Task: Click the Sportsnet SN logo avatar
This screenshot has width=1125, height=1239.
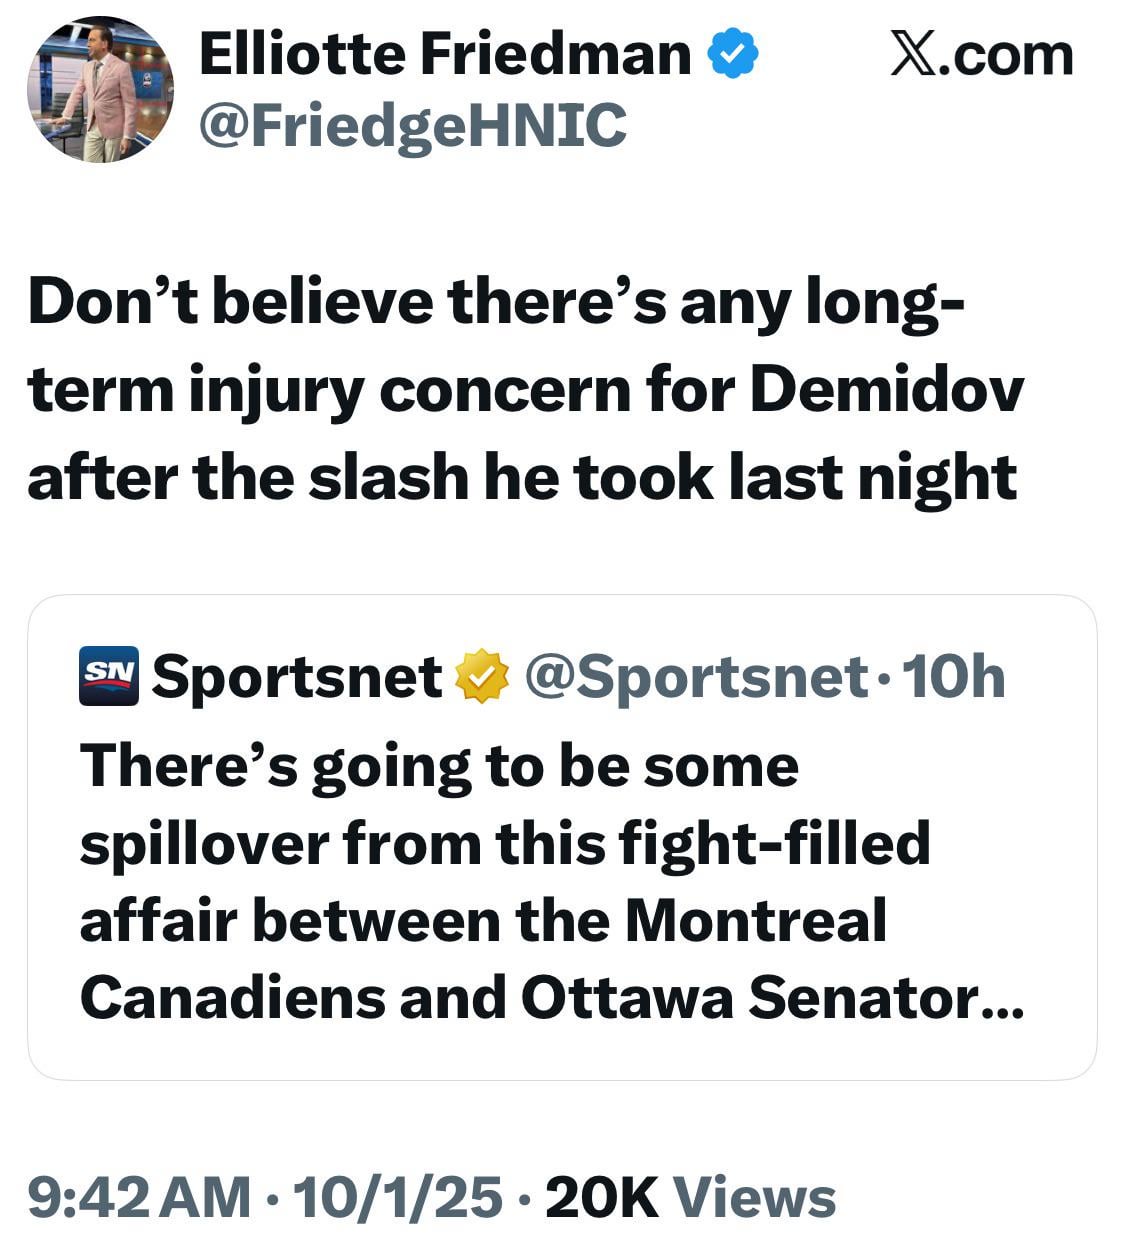Action: click(108, 677)
